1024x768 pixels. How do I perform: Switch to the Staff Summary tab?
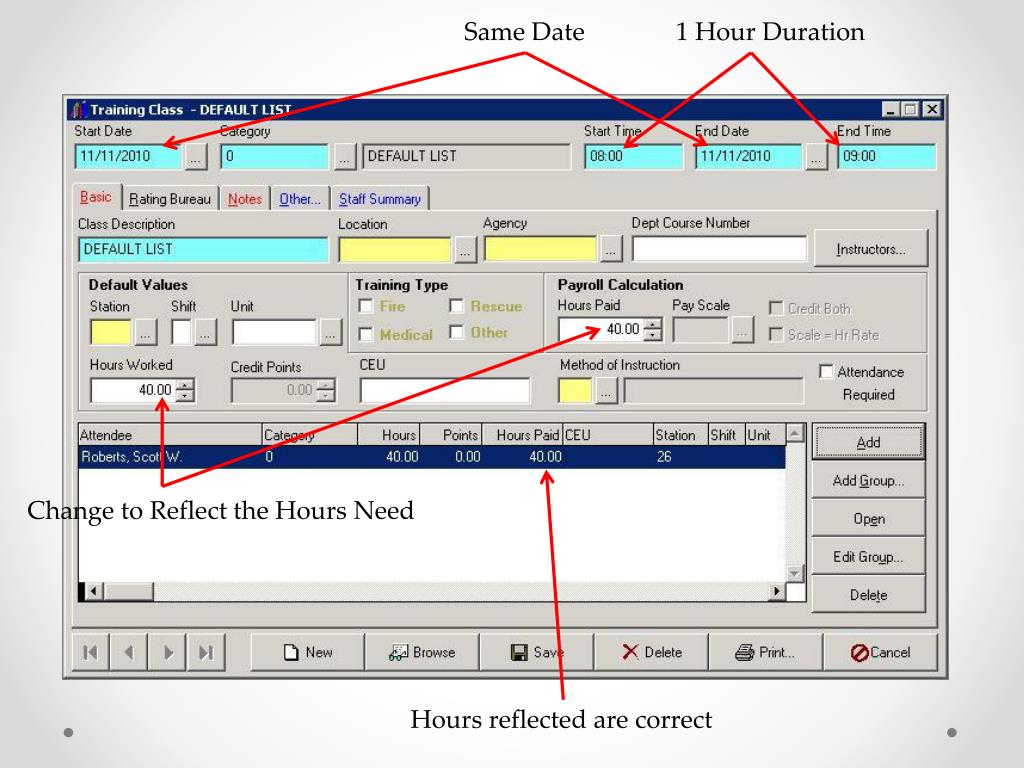click(379, 199)
